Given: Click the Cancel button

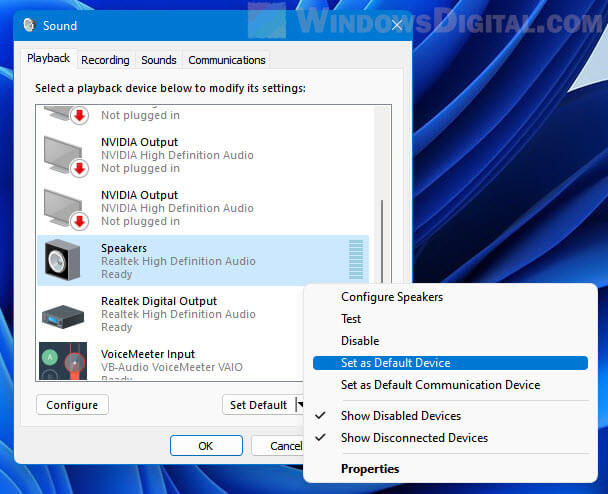Looking at the screenshot, I should (278, 446).
